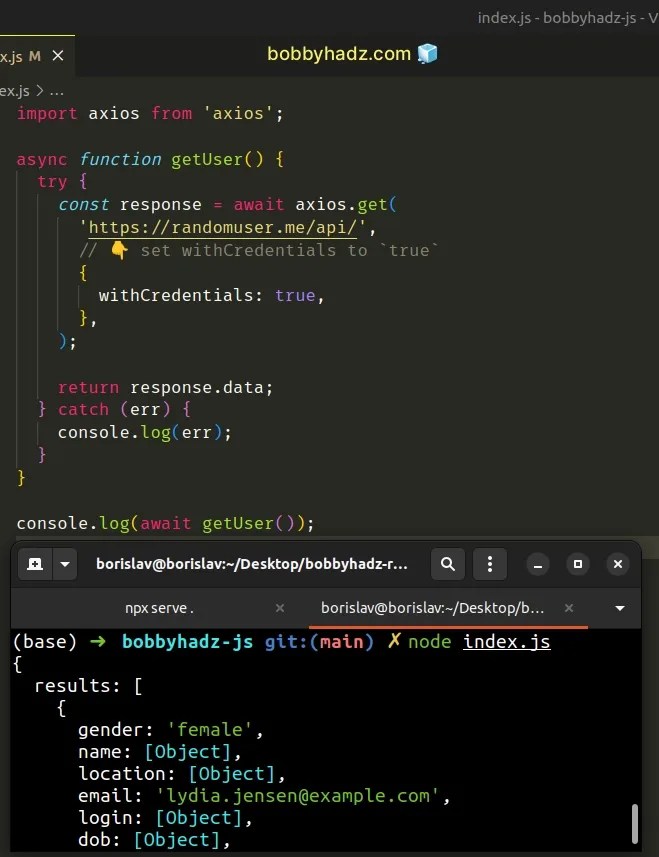Click 'return response.data;' line
The height and width of the screenshot is (857, 659).
coord(165,388)
